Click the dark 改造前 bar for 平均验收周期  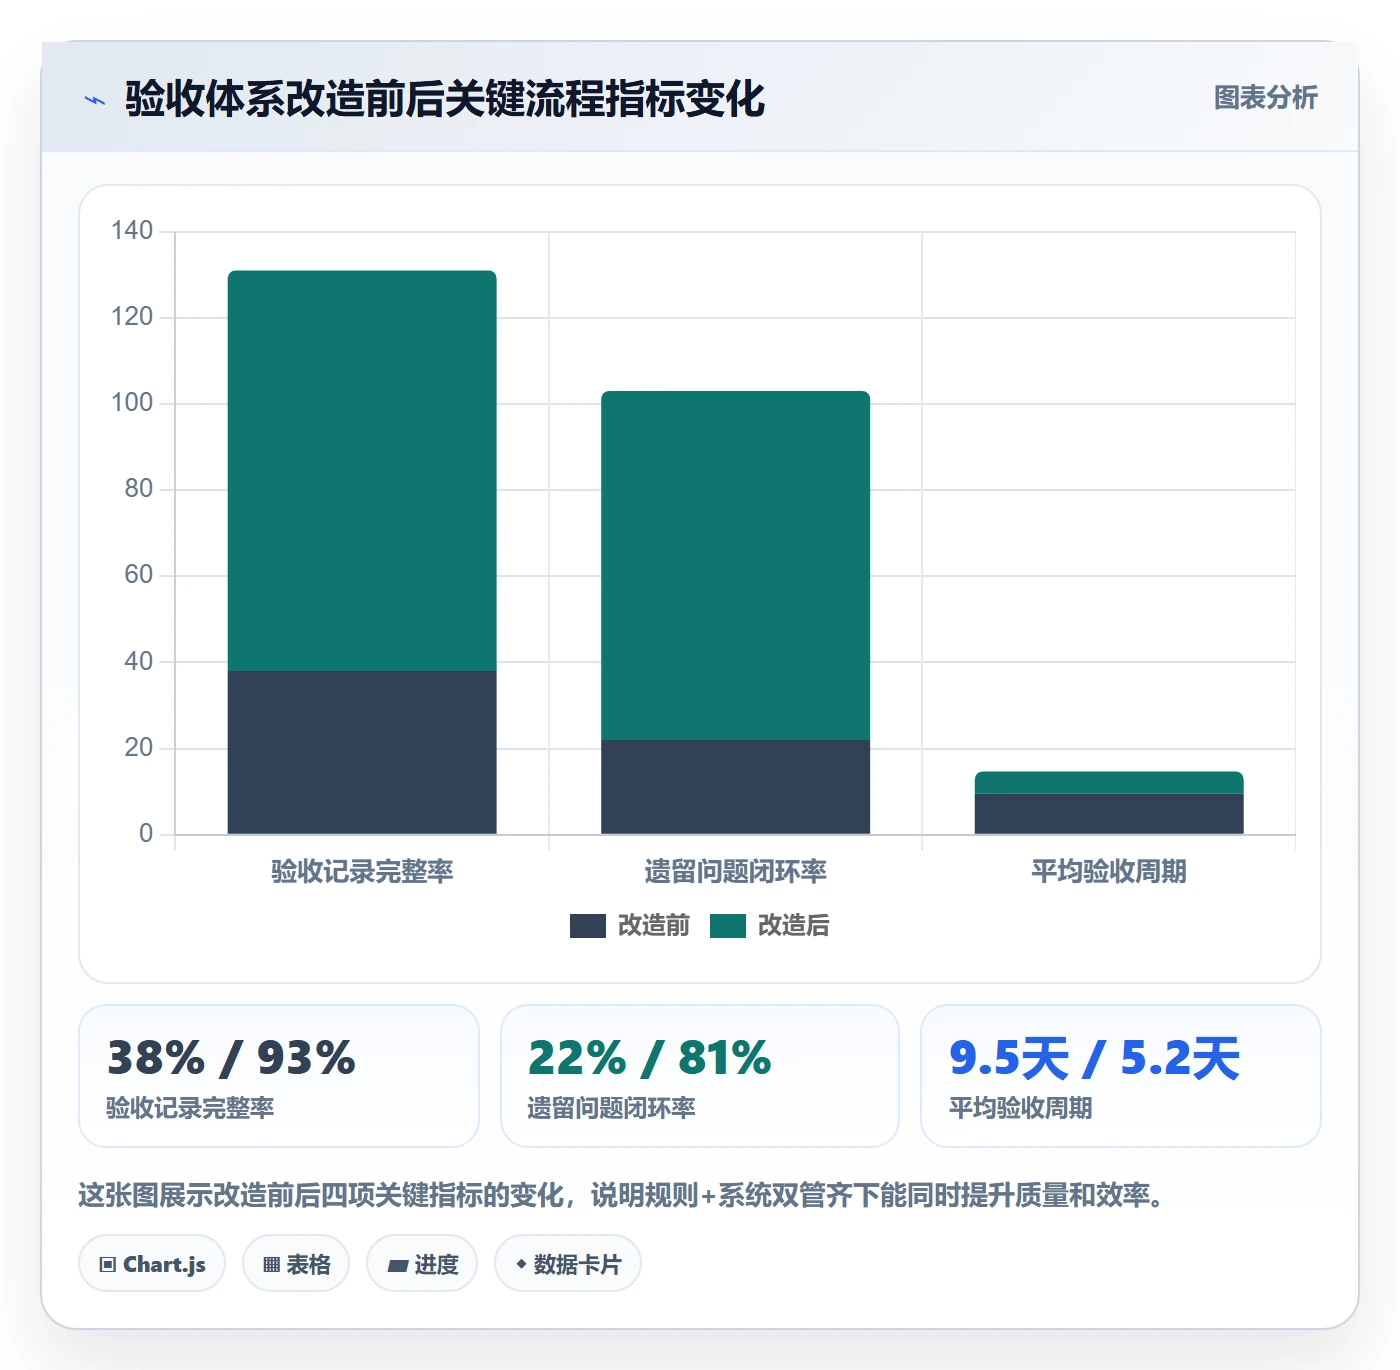[x=1109, y=814]
